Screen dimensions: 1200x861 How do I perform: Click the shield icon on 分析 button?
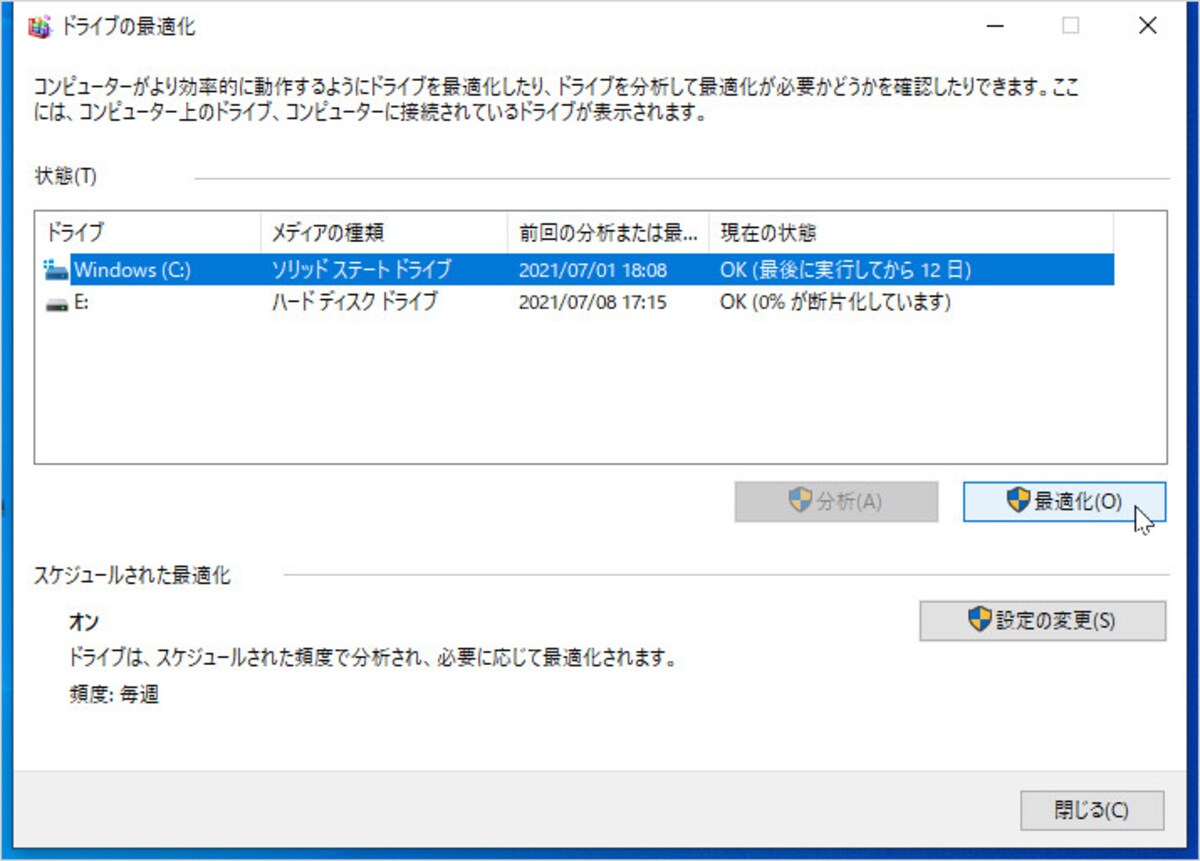(x=801, y=501)
